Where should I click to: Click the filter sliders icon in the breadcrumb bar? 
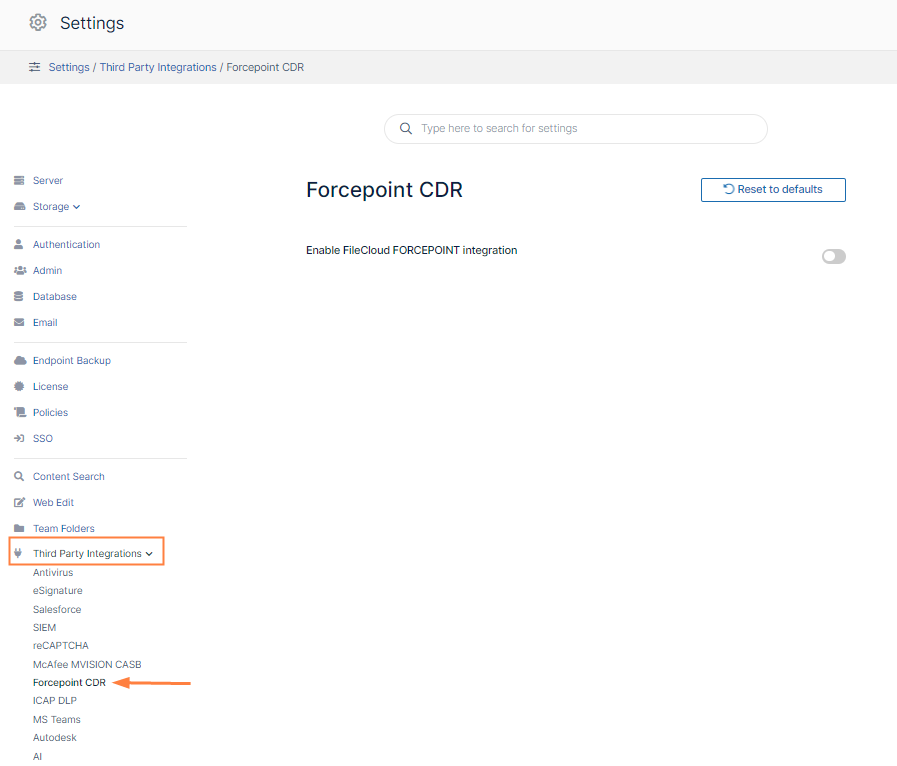[x=33, y=66]
